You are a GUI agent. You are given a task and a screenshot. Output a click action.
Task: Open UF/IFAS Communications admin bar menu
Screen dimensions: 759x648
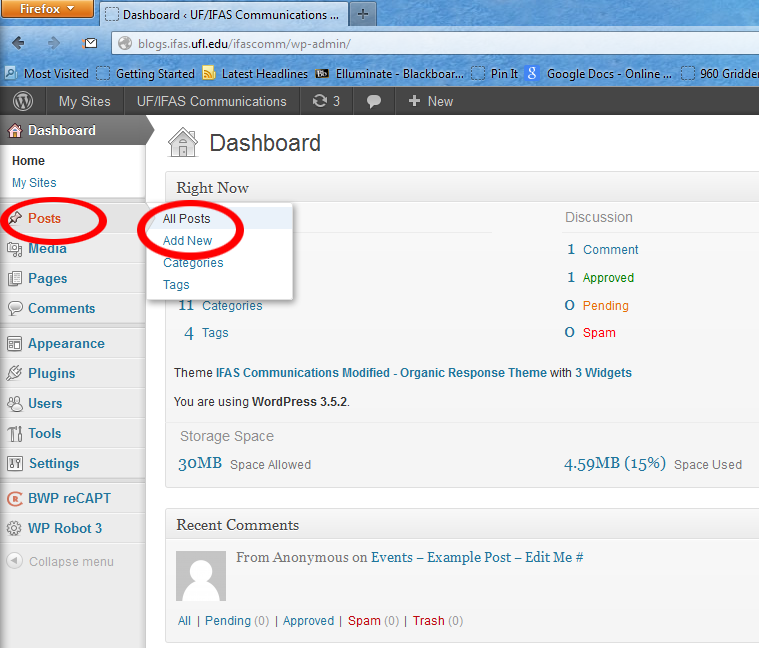coord(212,101)
